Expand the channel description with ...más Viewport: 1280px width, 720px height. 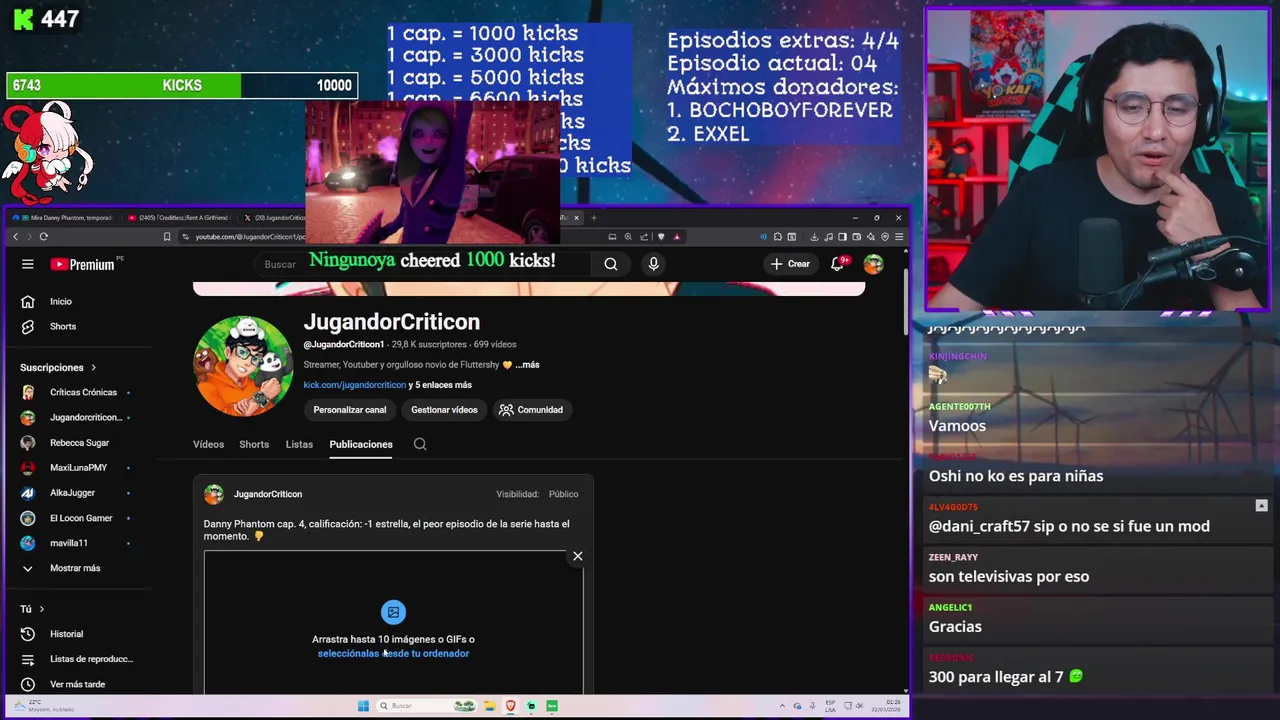tap(527, 365)
